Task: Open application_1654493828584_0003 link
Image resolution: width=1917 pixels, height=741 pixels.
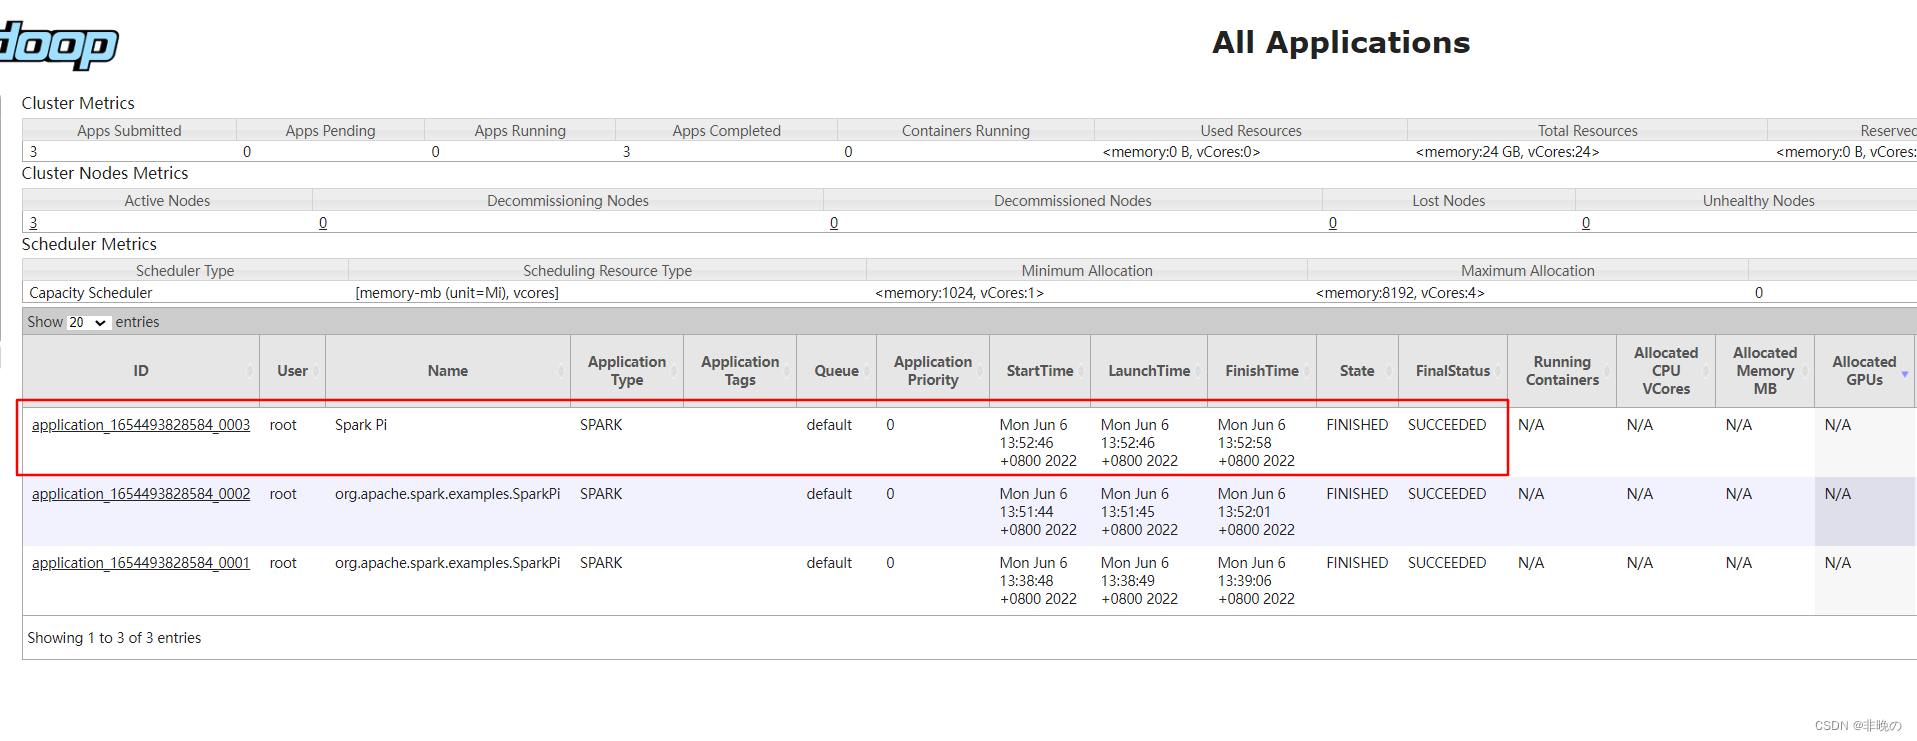Action: pyautogui.click(x=141, y=425)
